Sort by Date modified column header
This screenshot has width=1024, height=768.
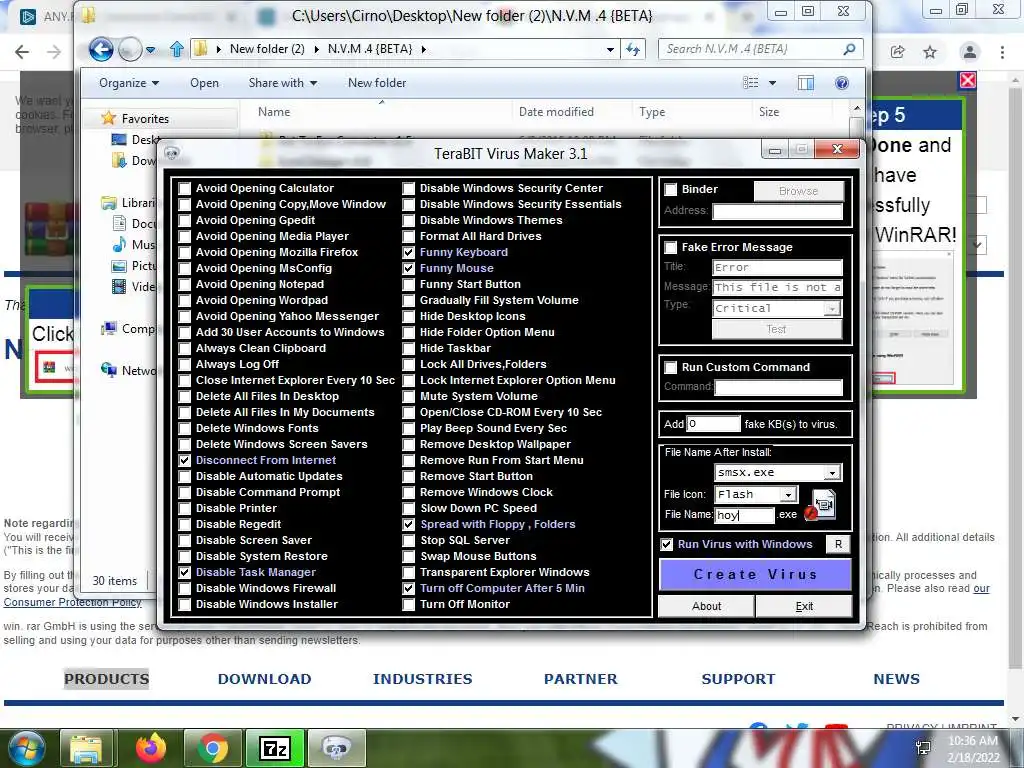coord(556,112)
